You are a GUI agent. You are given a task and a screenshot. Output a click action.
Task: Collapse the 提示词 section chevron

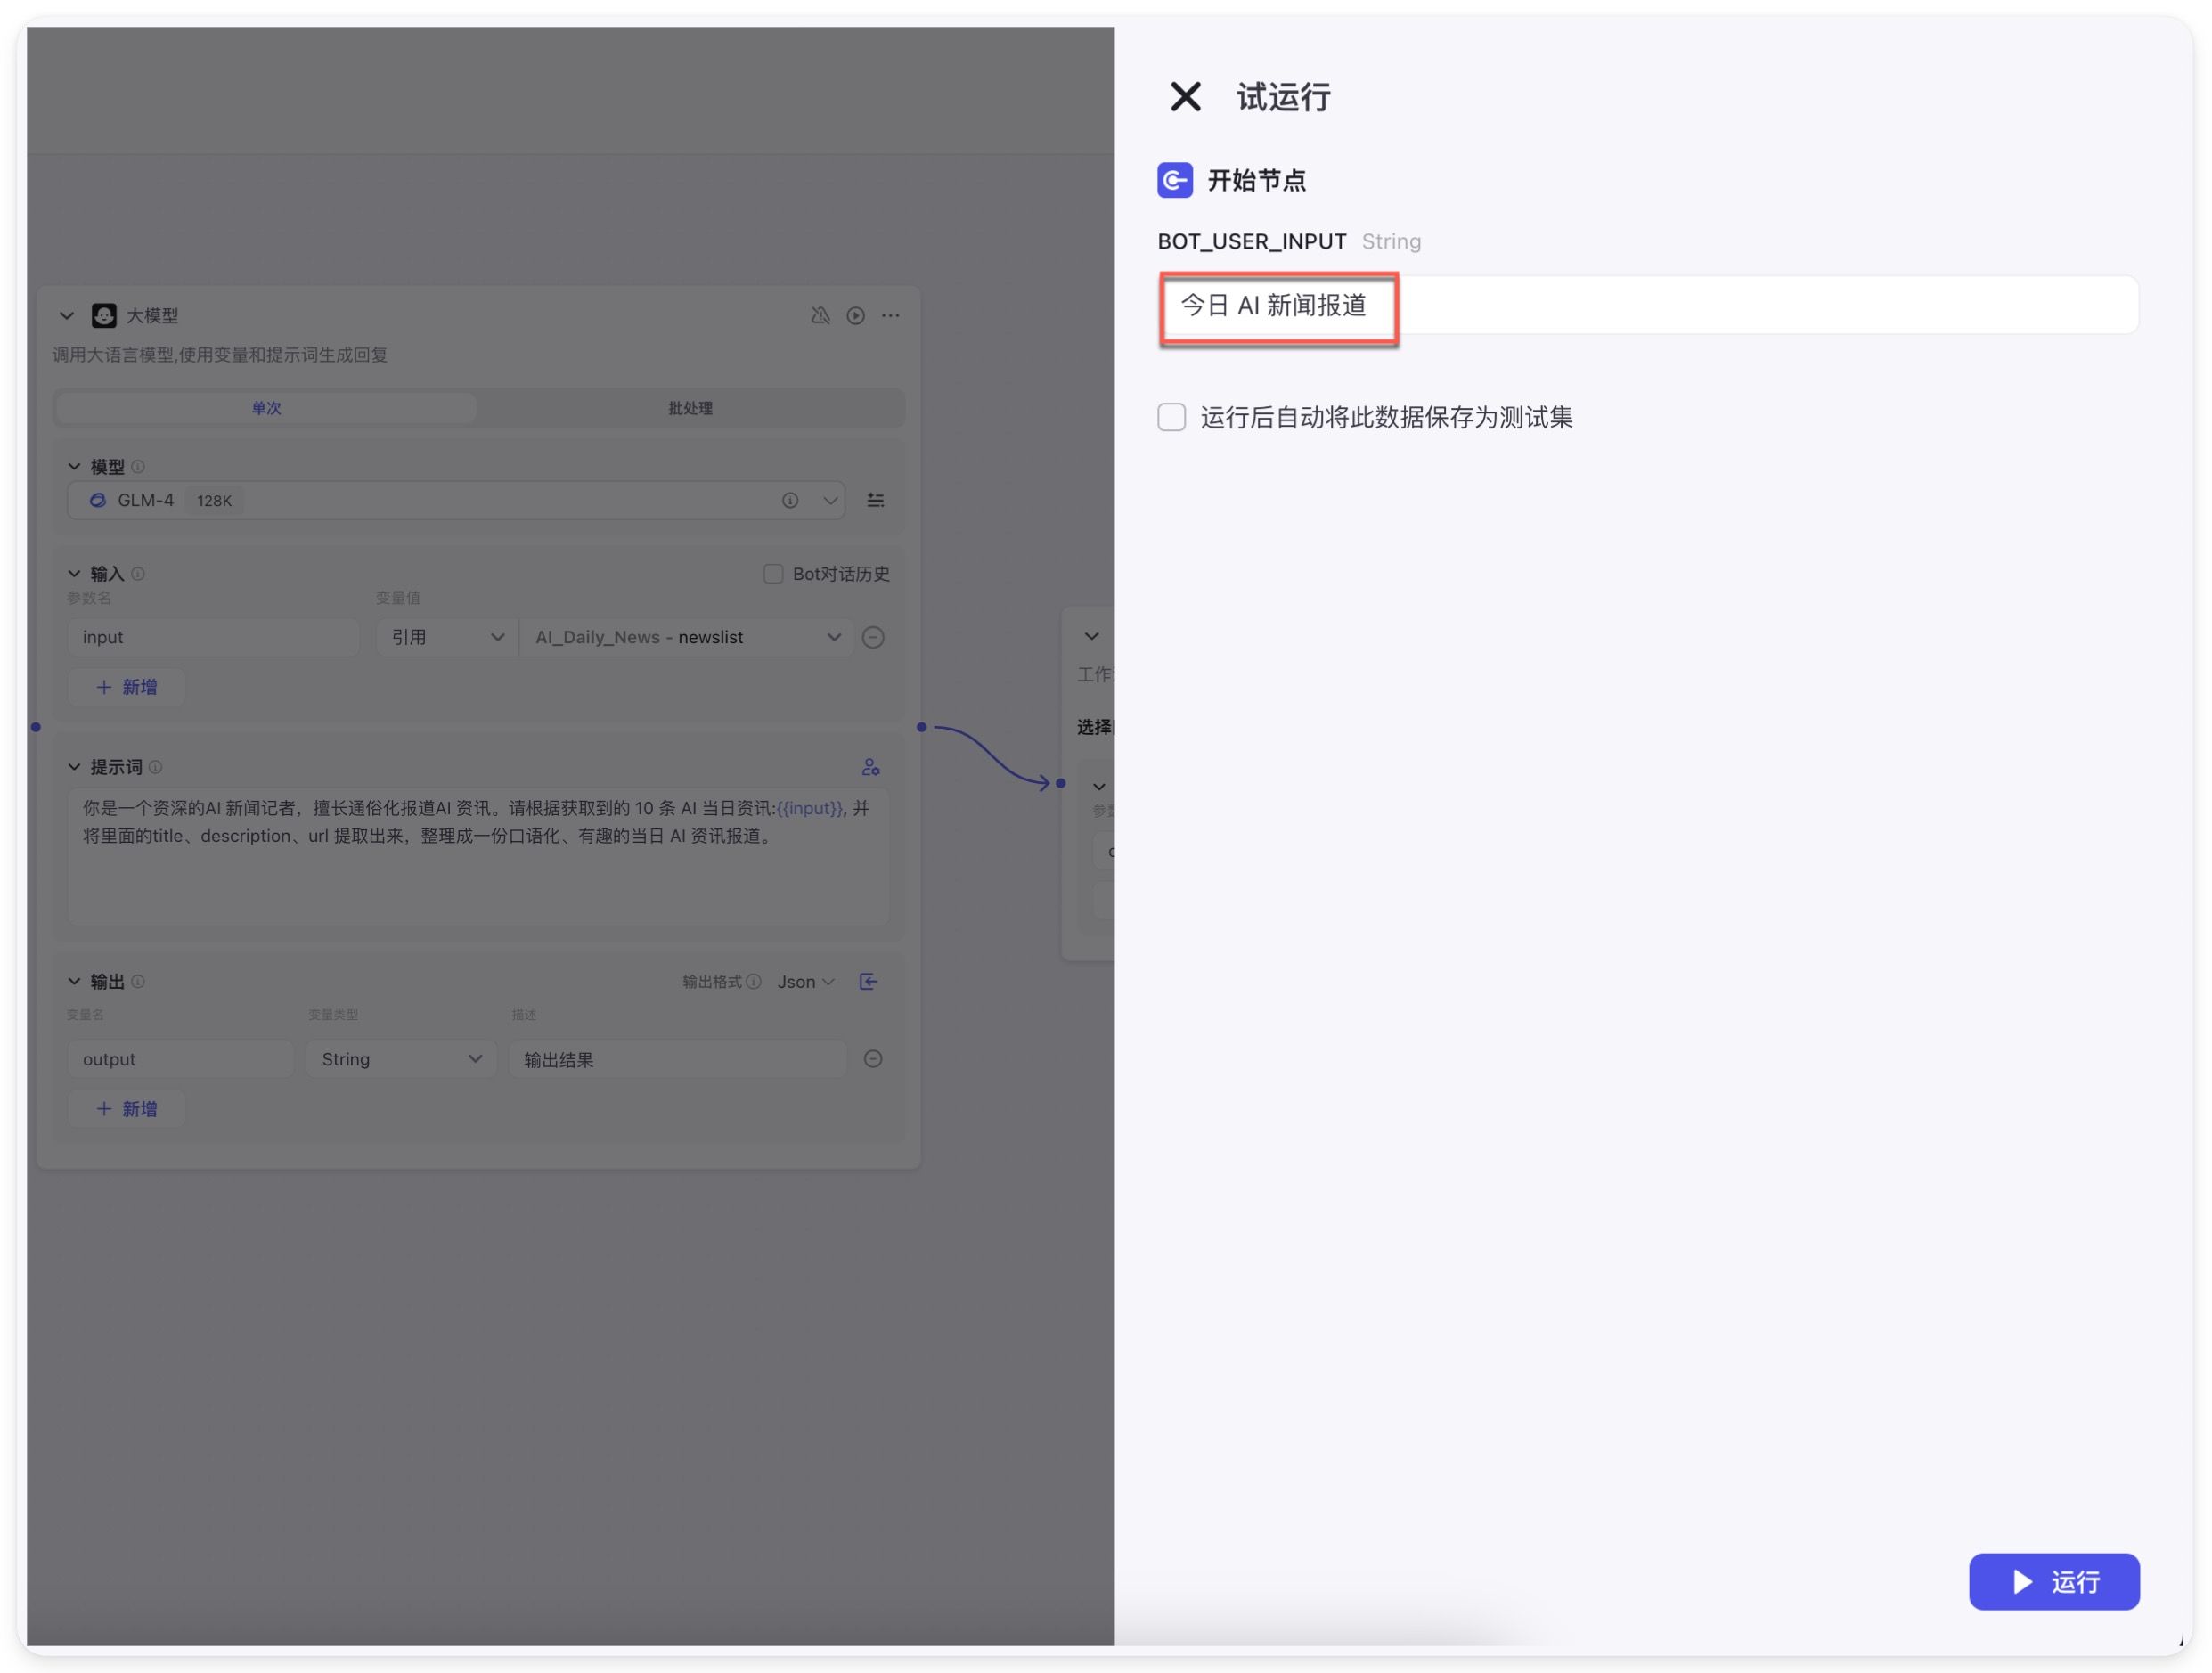[x=74, y=767]
